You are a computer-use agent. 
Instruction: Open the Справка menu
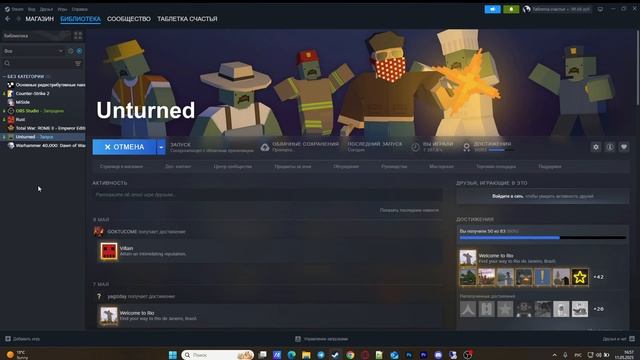click(x=79, y=9)
